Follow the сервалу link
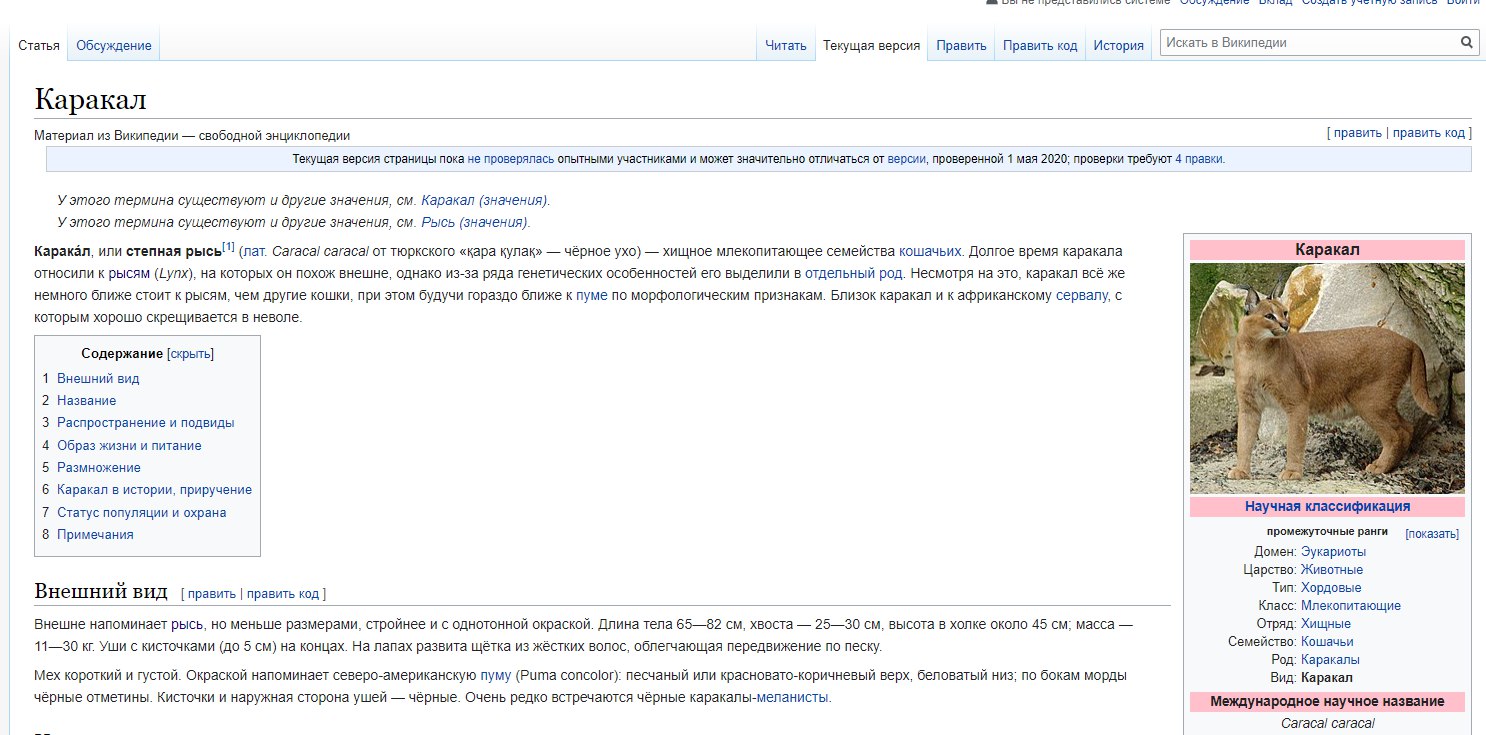 tap(1082, 295)
